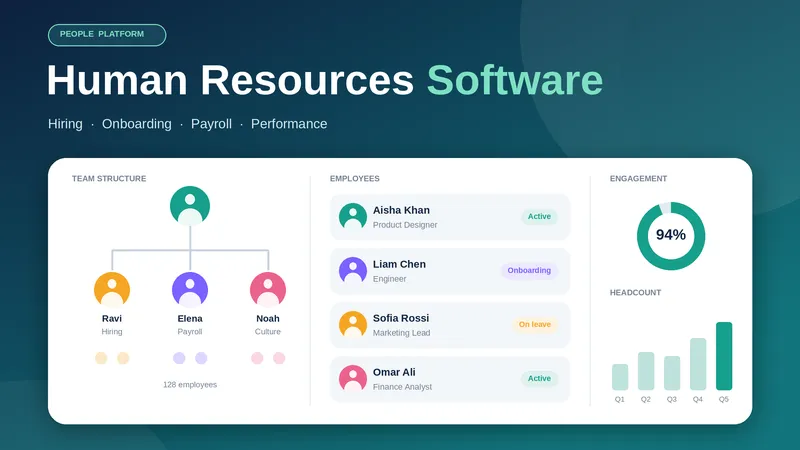Click the ENGAGEMENT heading
The image size is (800, 450).
[x=638, y=179]
